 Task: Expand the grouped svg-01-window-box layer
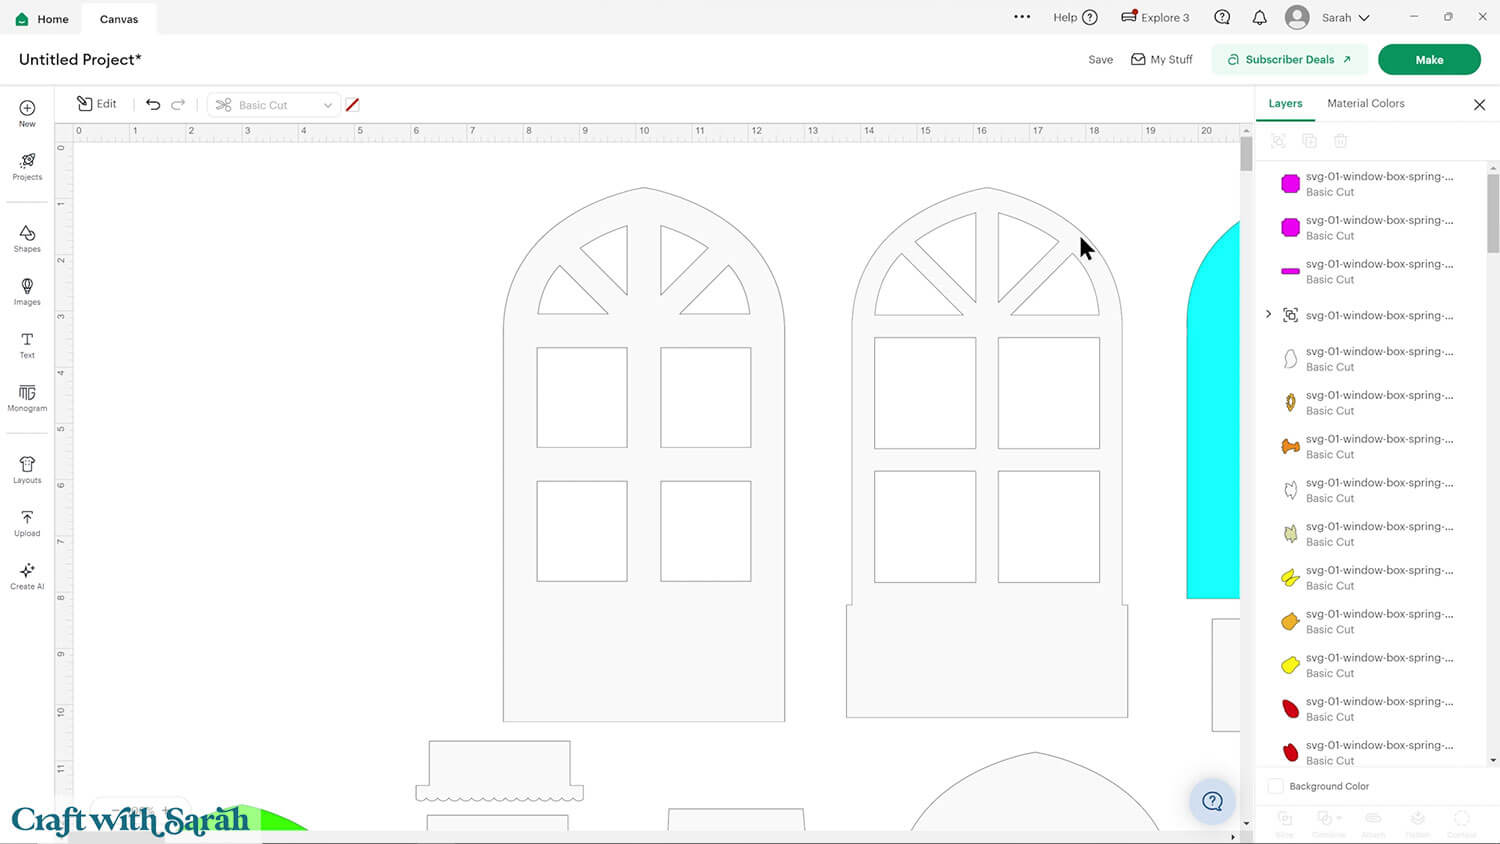coord(1269,315)
